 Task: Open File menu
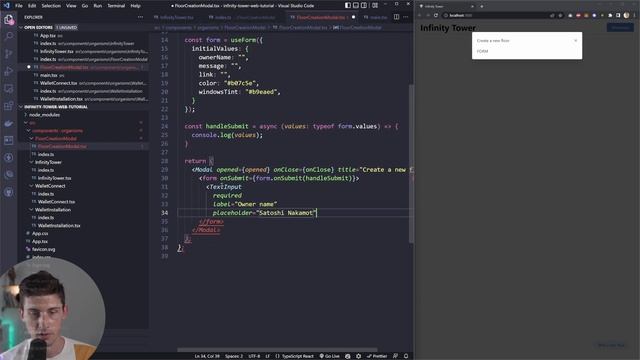(x=19, y=6)
